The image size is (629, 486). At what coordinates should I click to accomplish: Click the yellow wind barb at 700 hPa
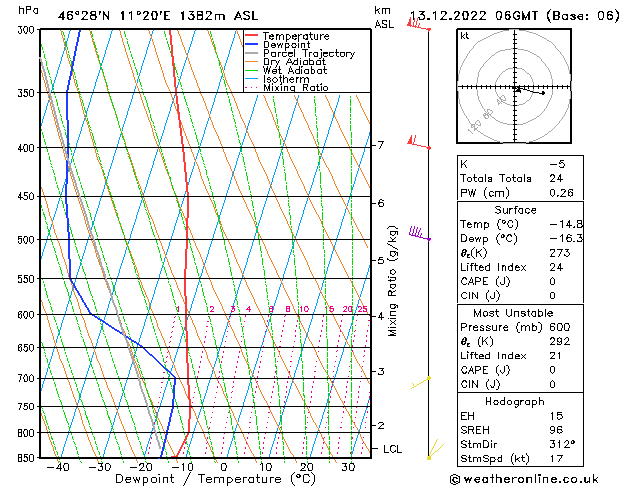421,382
